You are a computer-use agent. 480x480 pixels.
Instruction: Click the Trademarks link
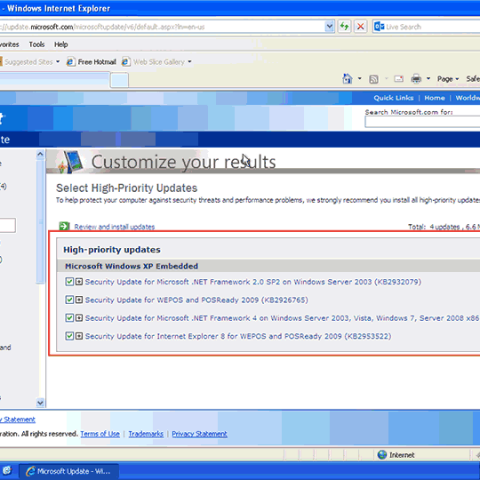[146, 434]
